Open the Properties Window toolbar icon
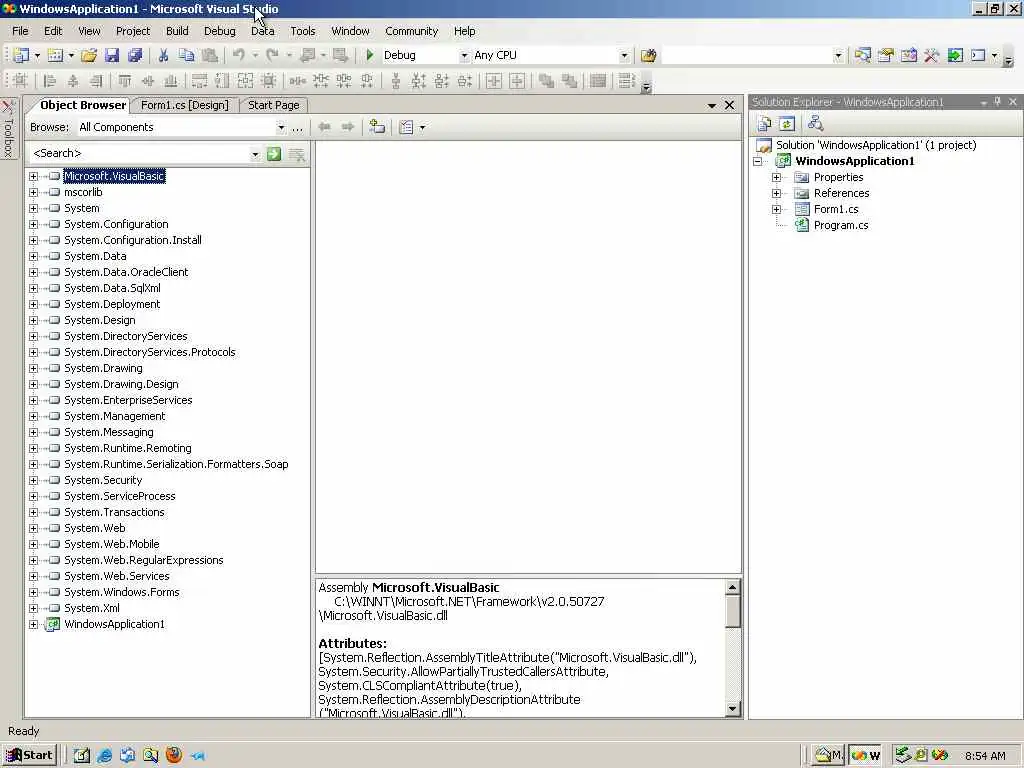Viewport: 1024px width, 768px height. (886, 56)
